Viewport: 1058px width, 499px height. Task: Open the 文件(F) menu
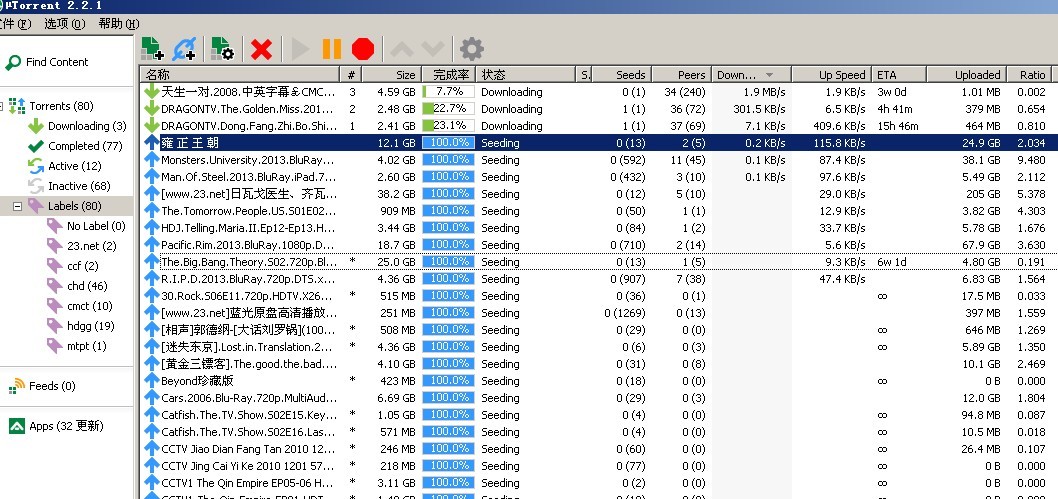click(16, 24)
